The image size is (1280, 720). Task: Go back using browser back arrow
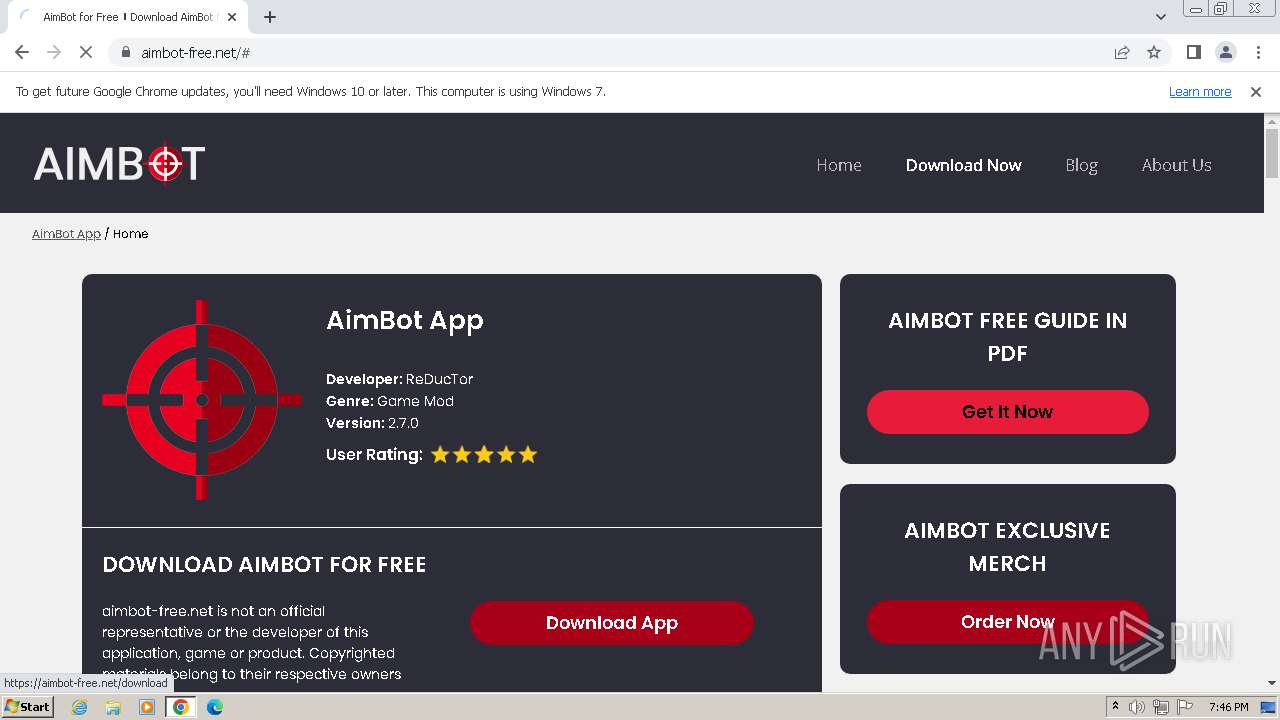pyautogui.click(x=22, y=52)
